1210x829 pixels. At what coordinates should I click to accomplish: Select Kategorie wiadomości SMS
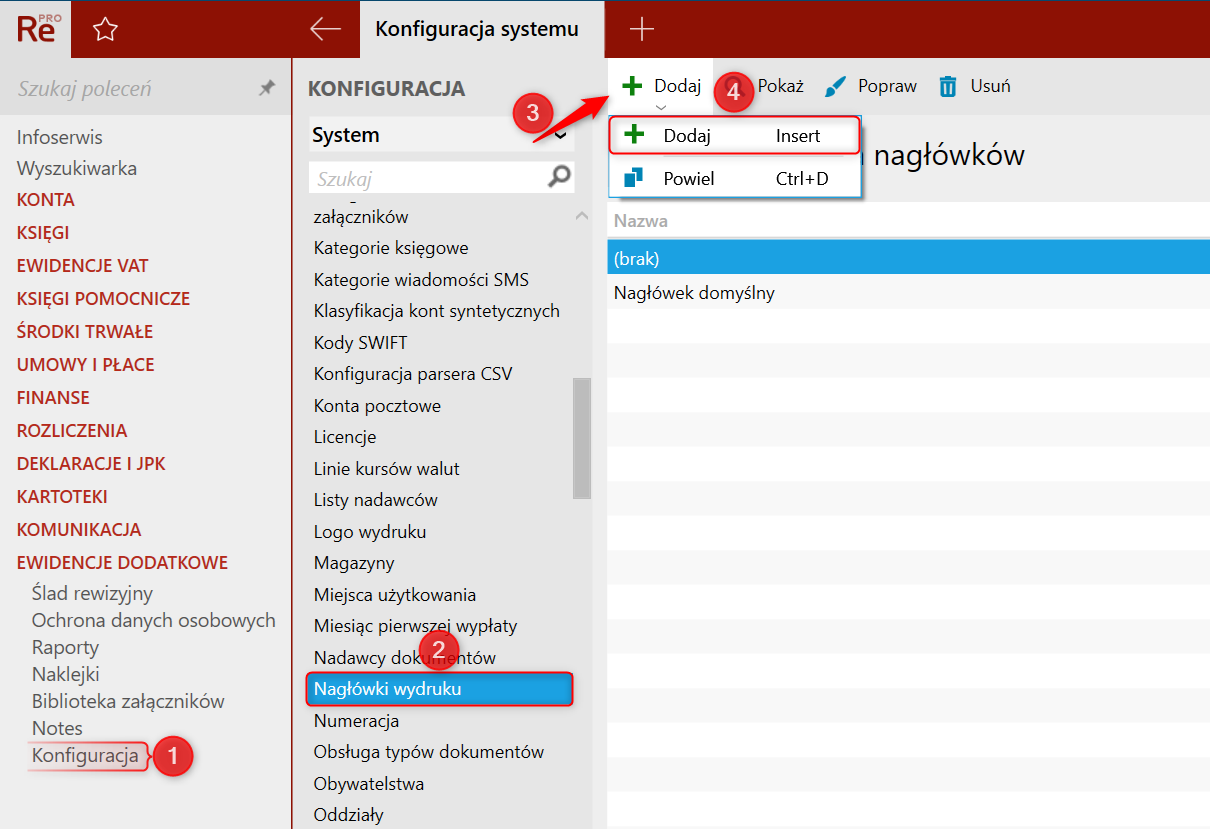click(x=421, y=280)
